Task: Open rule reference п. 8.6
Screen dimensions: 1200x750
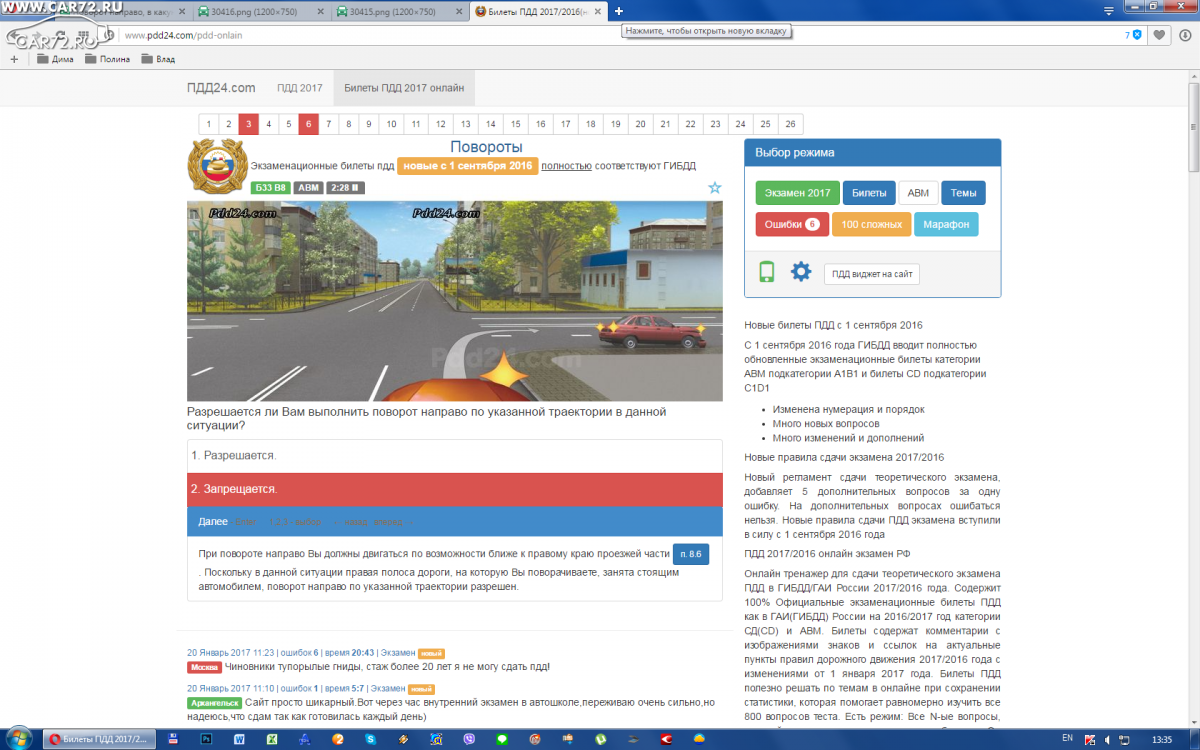Action: [691, 553]
